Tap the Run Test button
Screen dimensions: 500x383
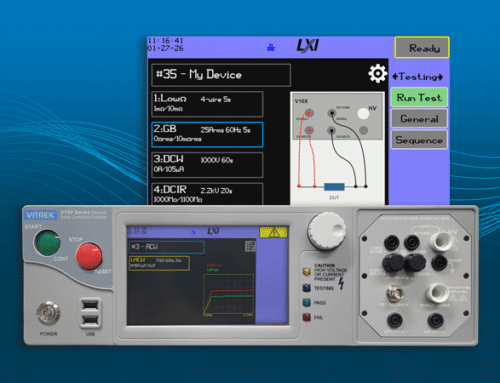pyautogui.click(x=419, y=97)
